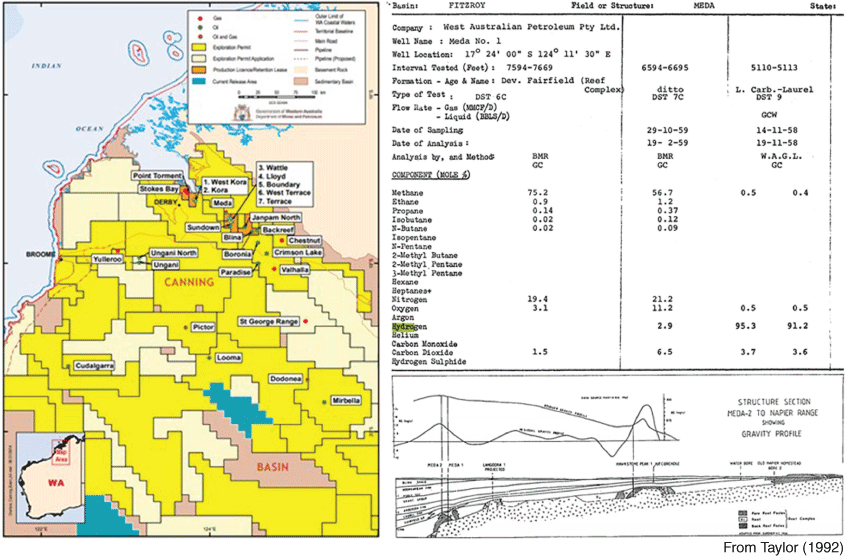This screenshot has width=846, height=556.
Task: Click the Crimson Lake label
Action: tap(297, 253)
